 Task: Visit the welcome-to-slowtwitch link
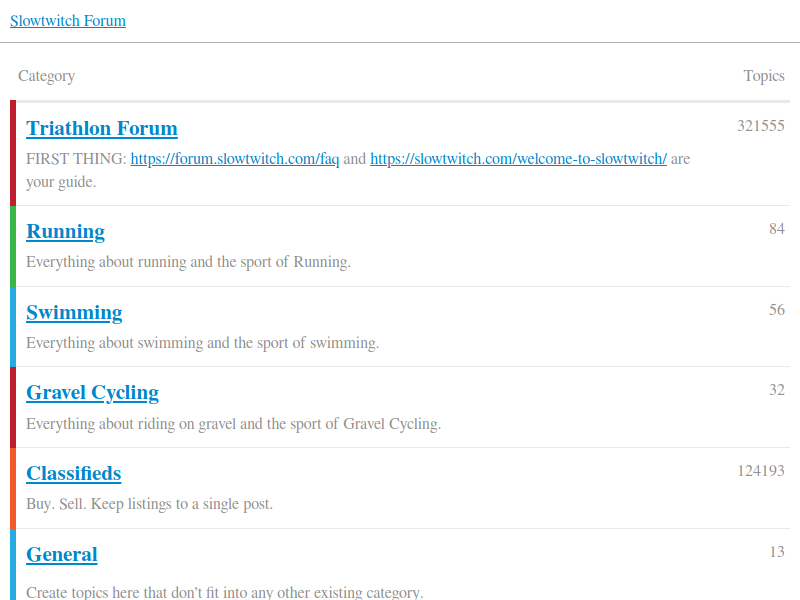point(518,159)
